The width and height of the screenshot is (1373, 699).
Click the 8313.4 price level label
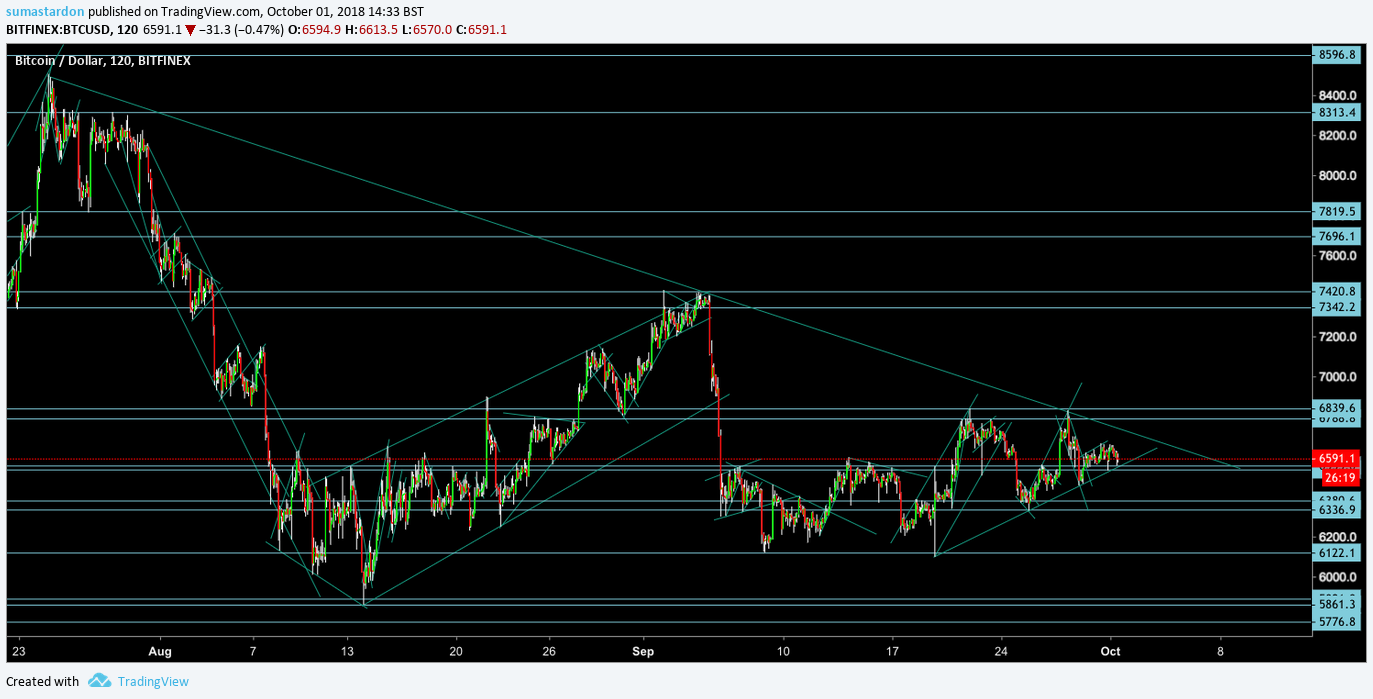pos(1337,112)
